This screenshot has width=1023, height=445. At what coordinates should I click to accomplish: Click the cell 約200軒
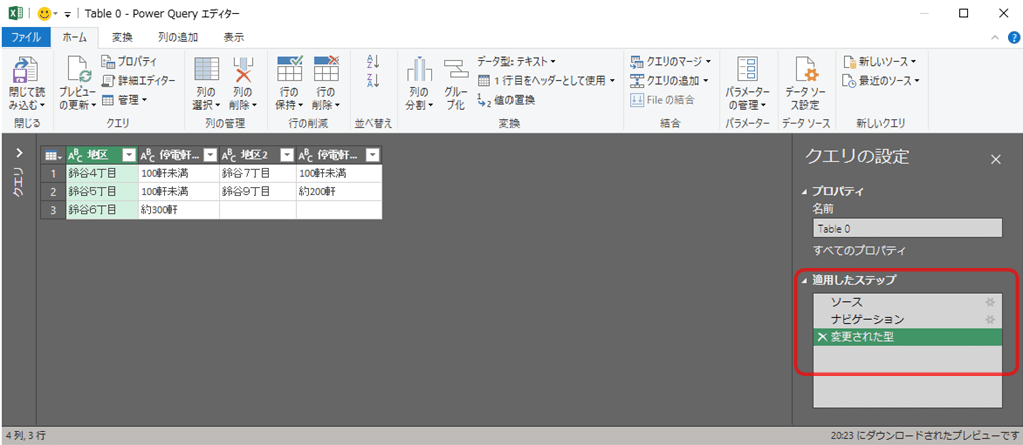coord(339,191)
